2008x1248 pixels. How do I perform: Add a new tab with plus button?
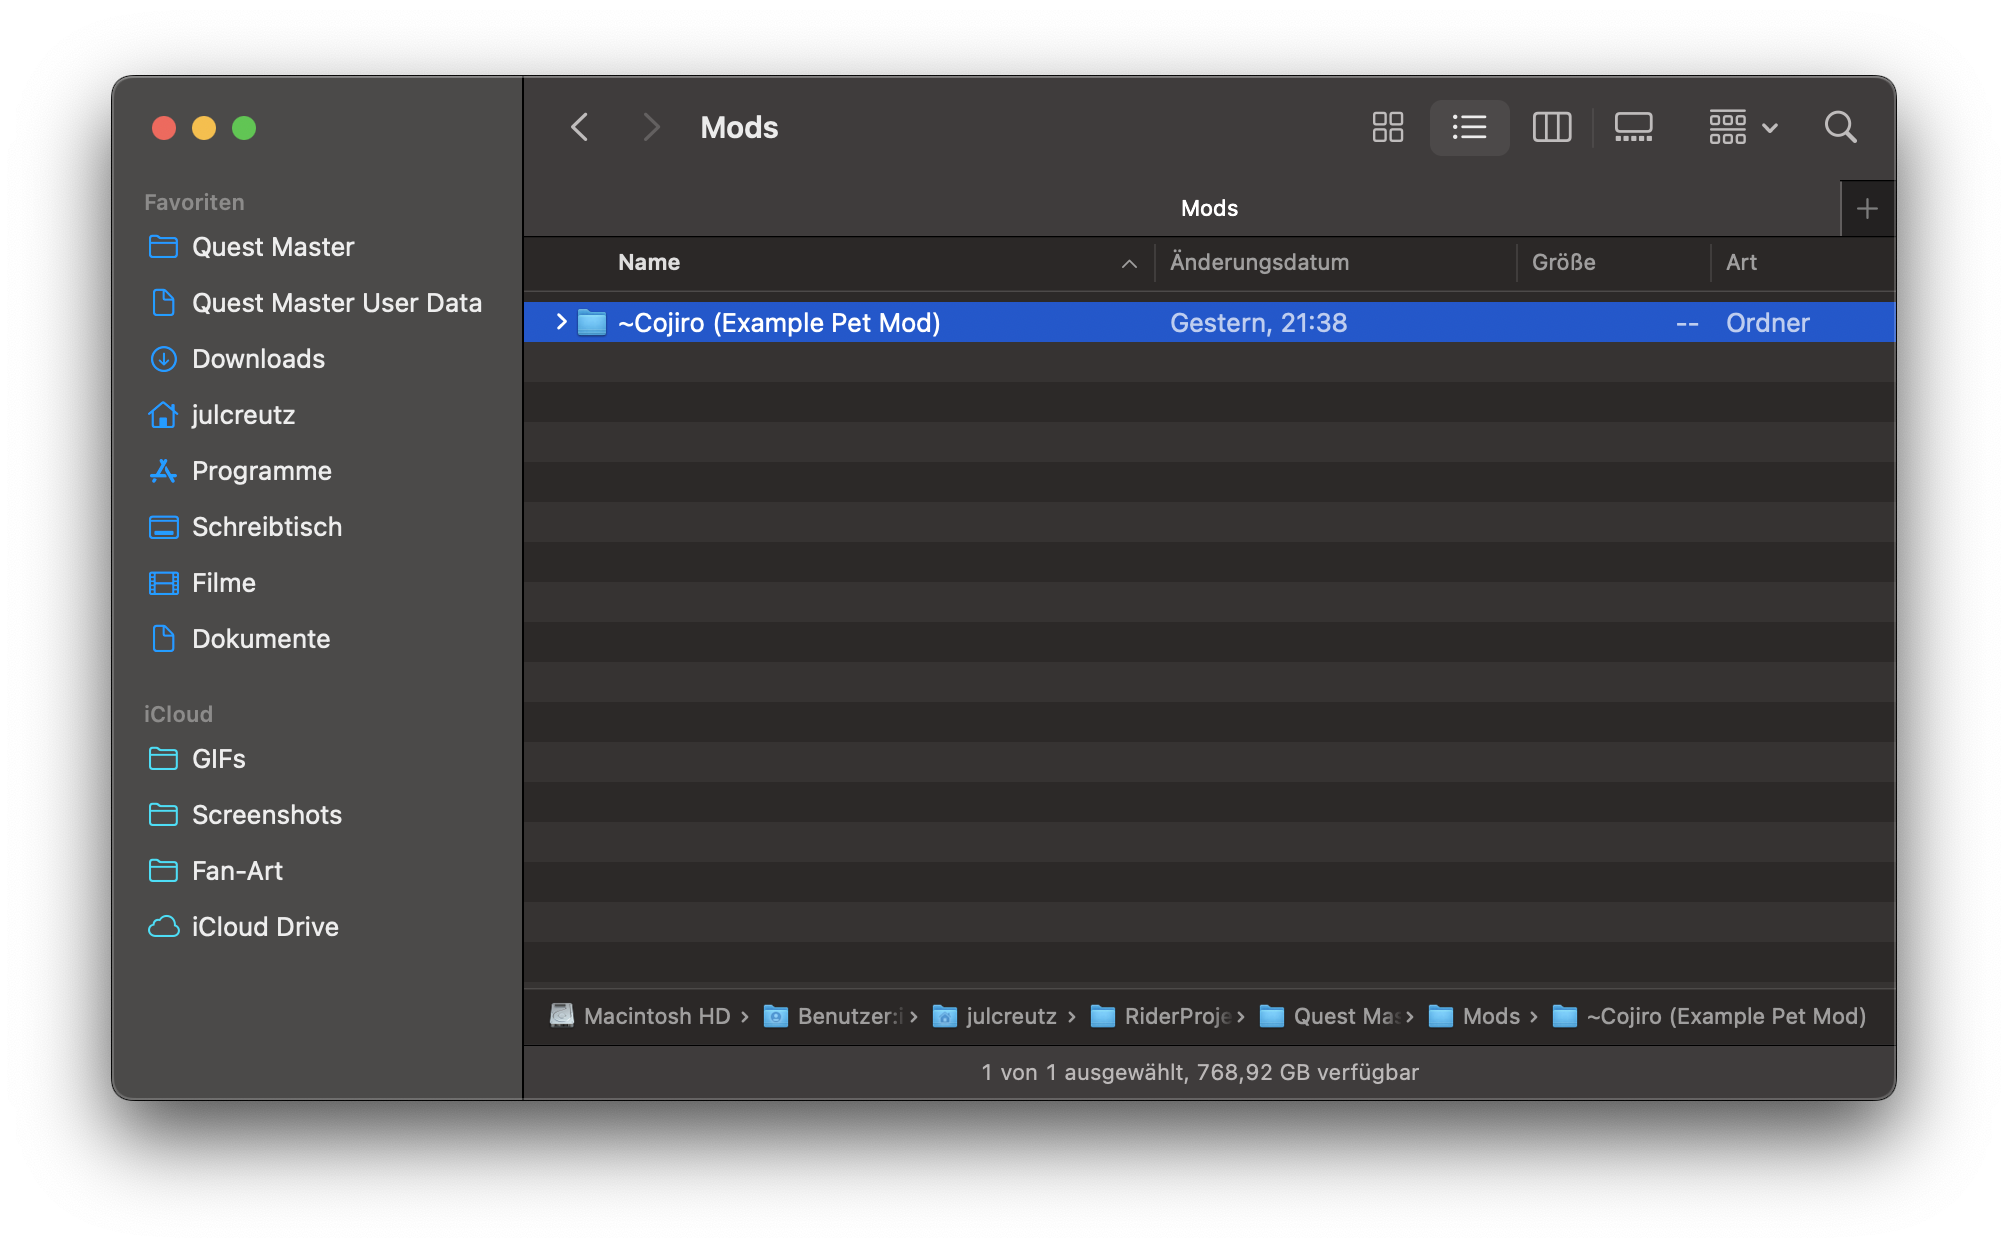click(x=1867, y=209)
